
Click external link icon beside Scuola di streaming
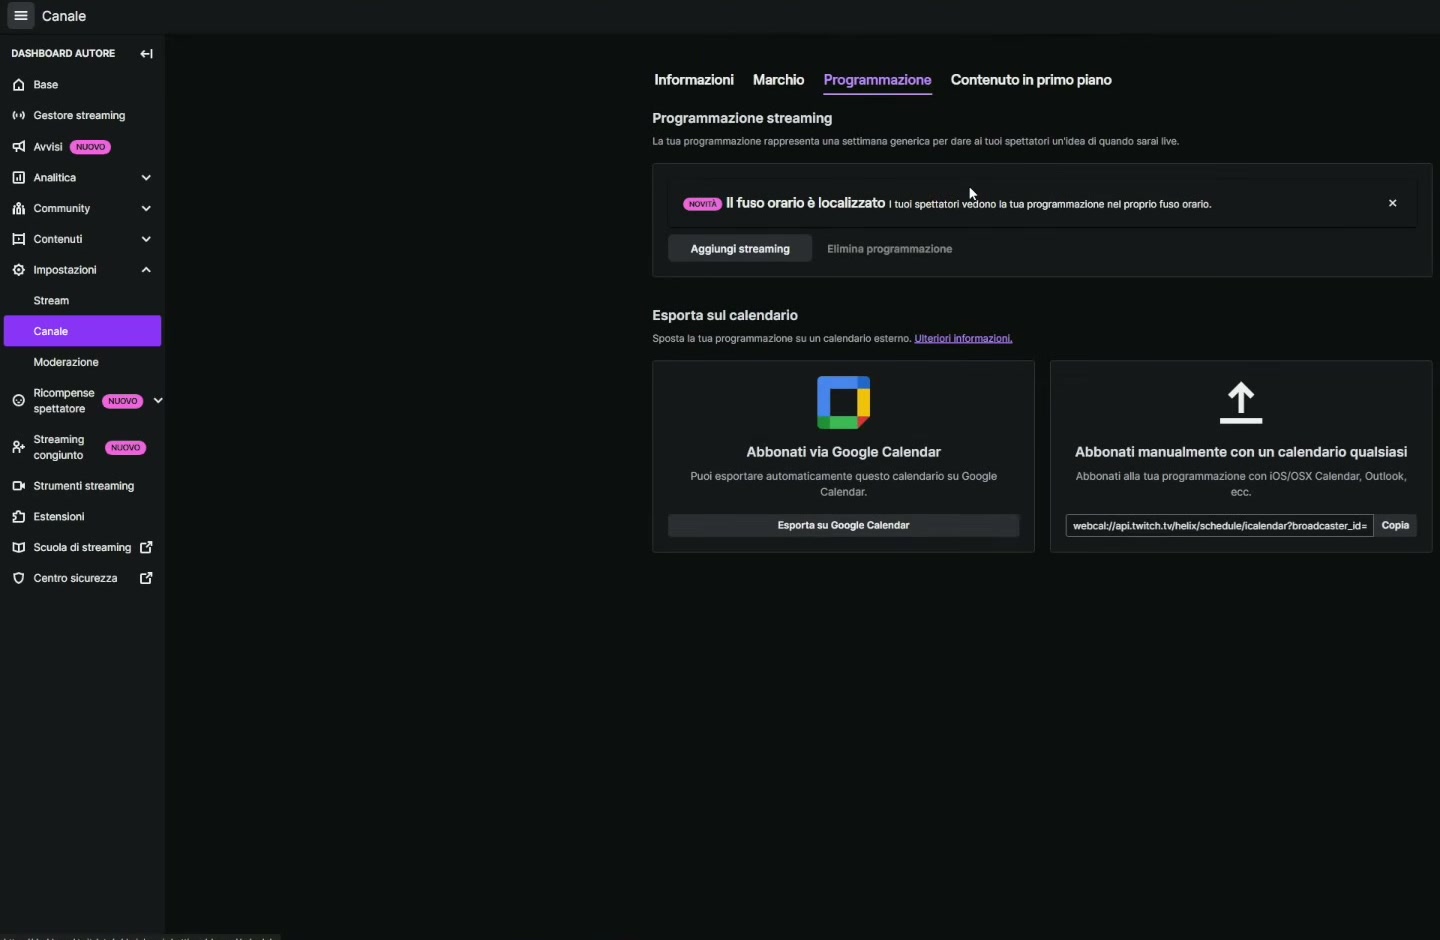pos(146,548)
